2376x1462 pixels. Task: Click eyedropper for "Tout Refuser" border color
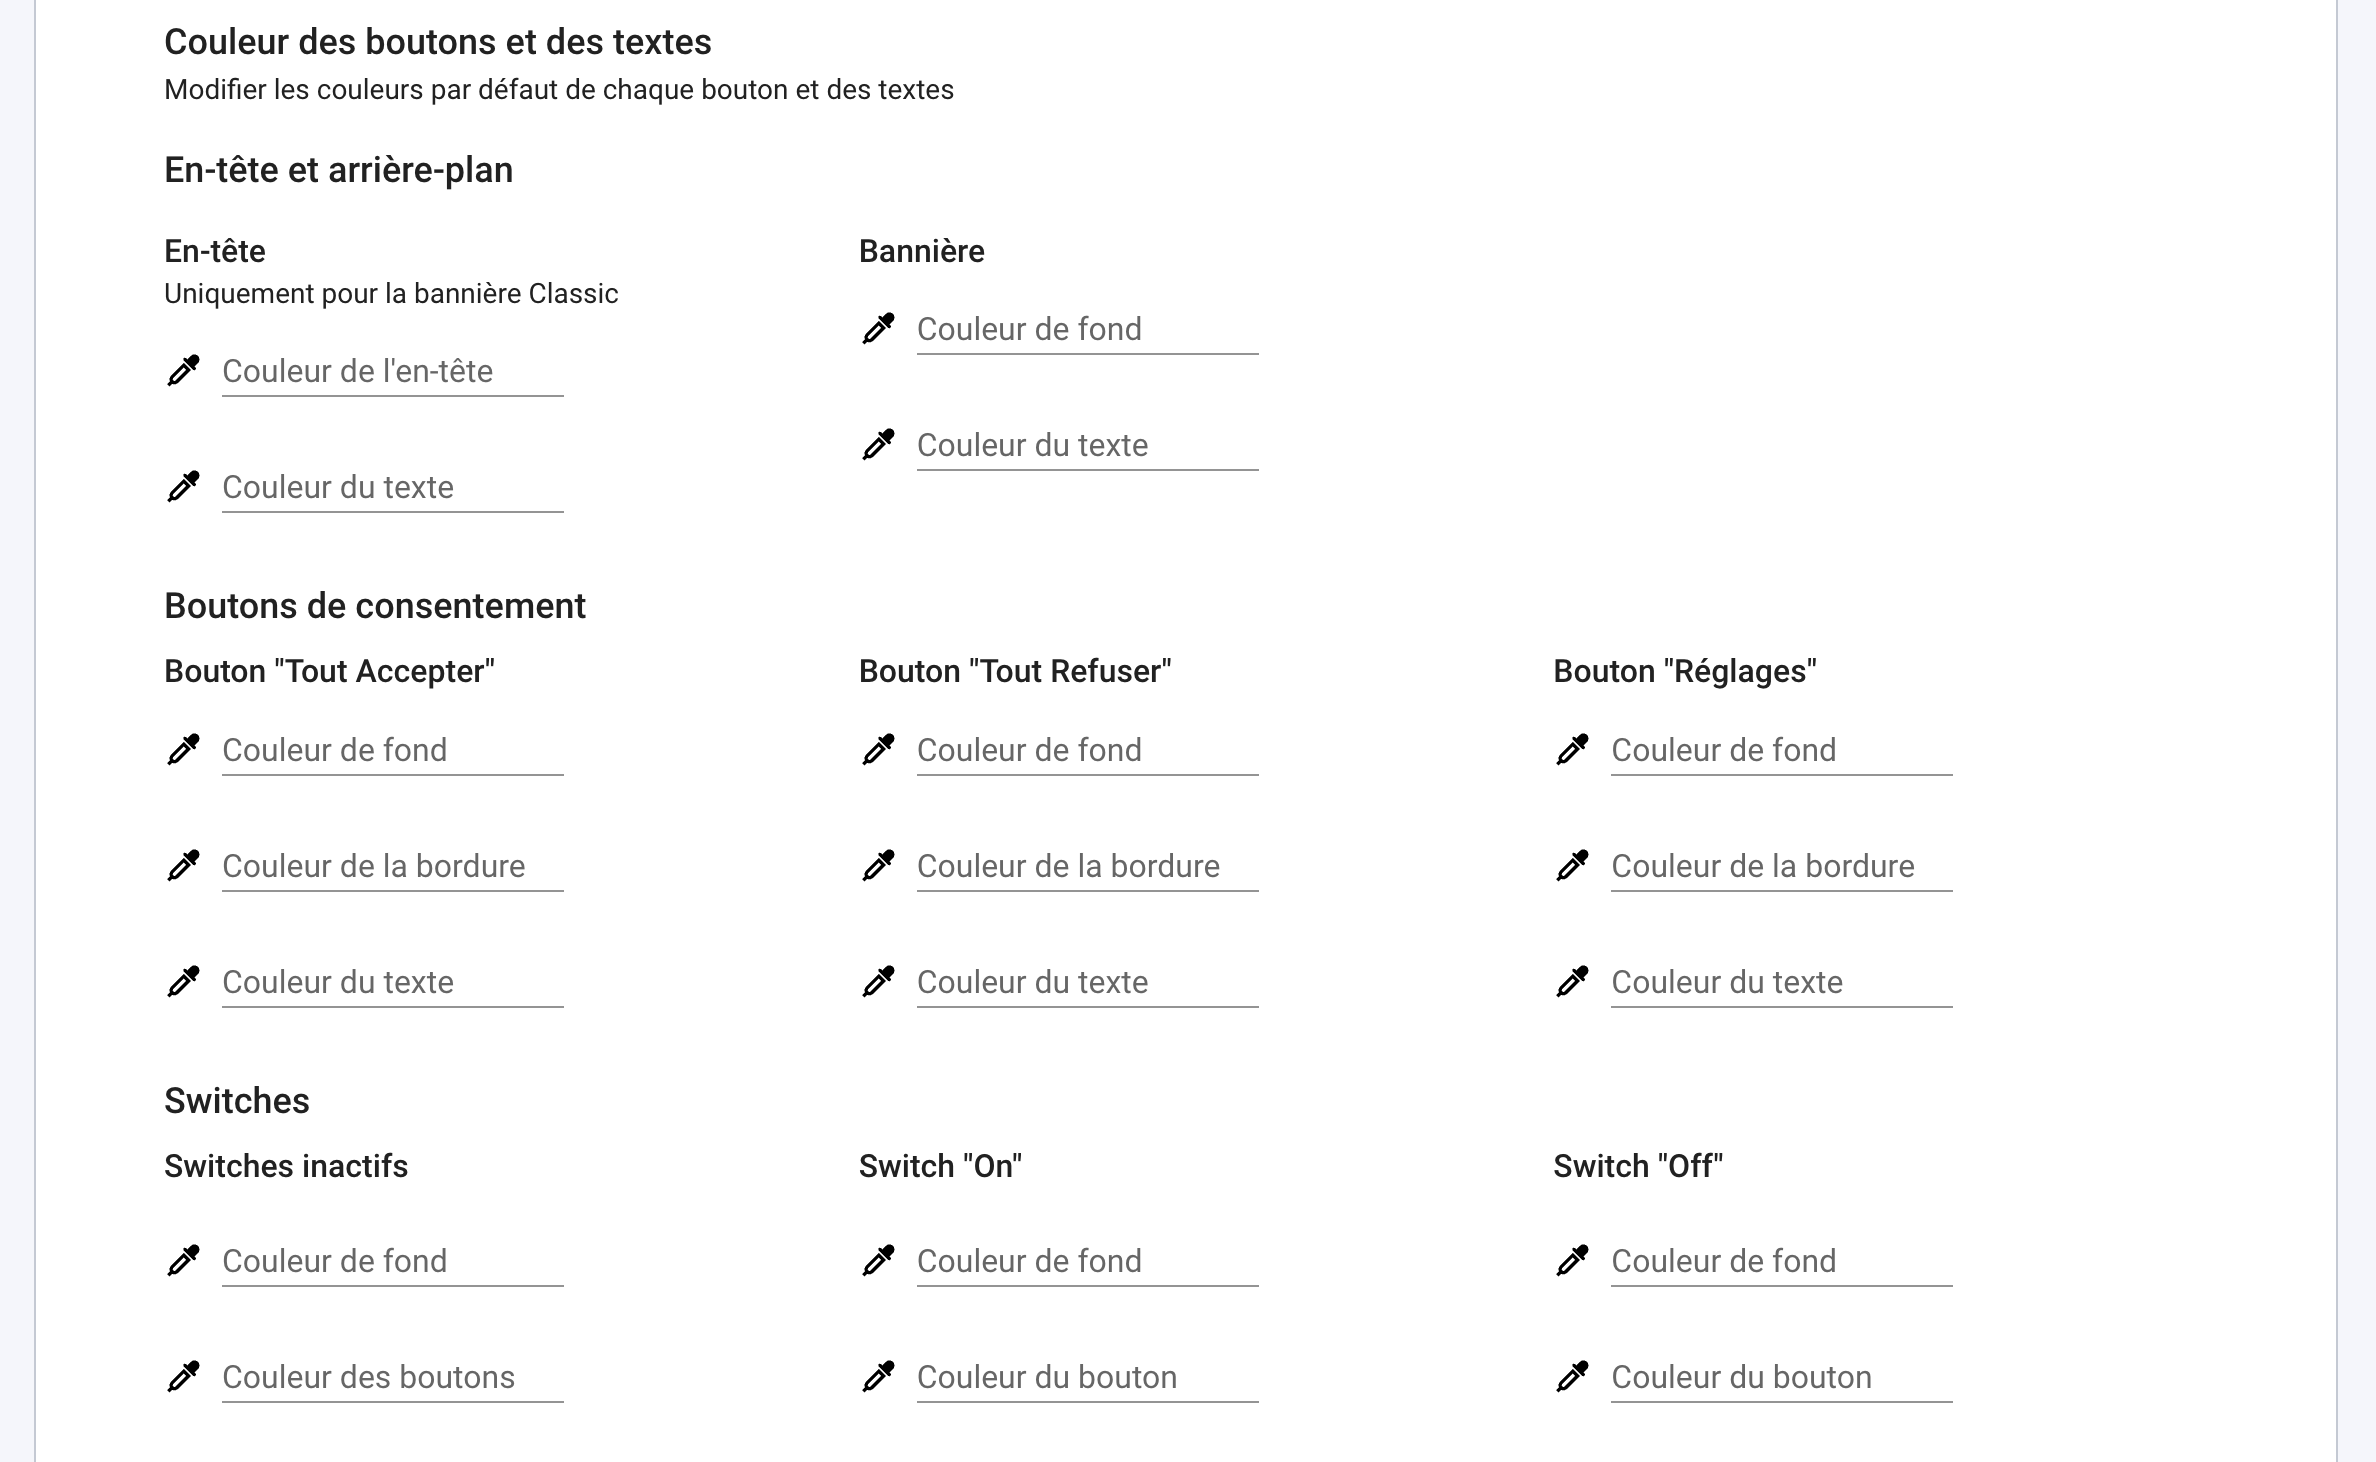pyautogui.click(x=878, y=866)
